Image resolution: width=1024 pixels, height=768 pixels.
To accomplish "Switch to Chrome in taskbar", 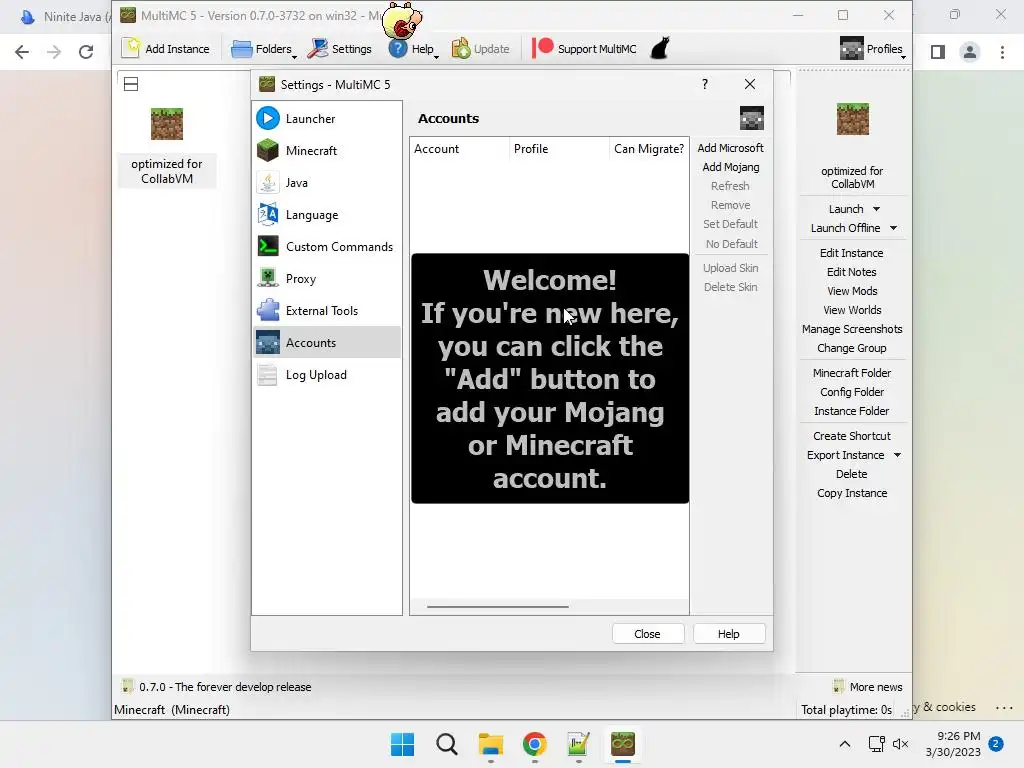I will coord(534,744).
